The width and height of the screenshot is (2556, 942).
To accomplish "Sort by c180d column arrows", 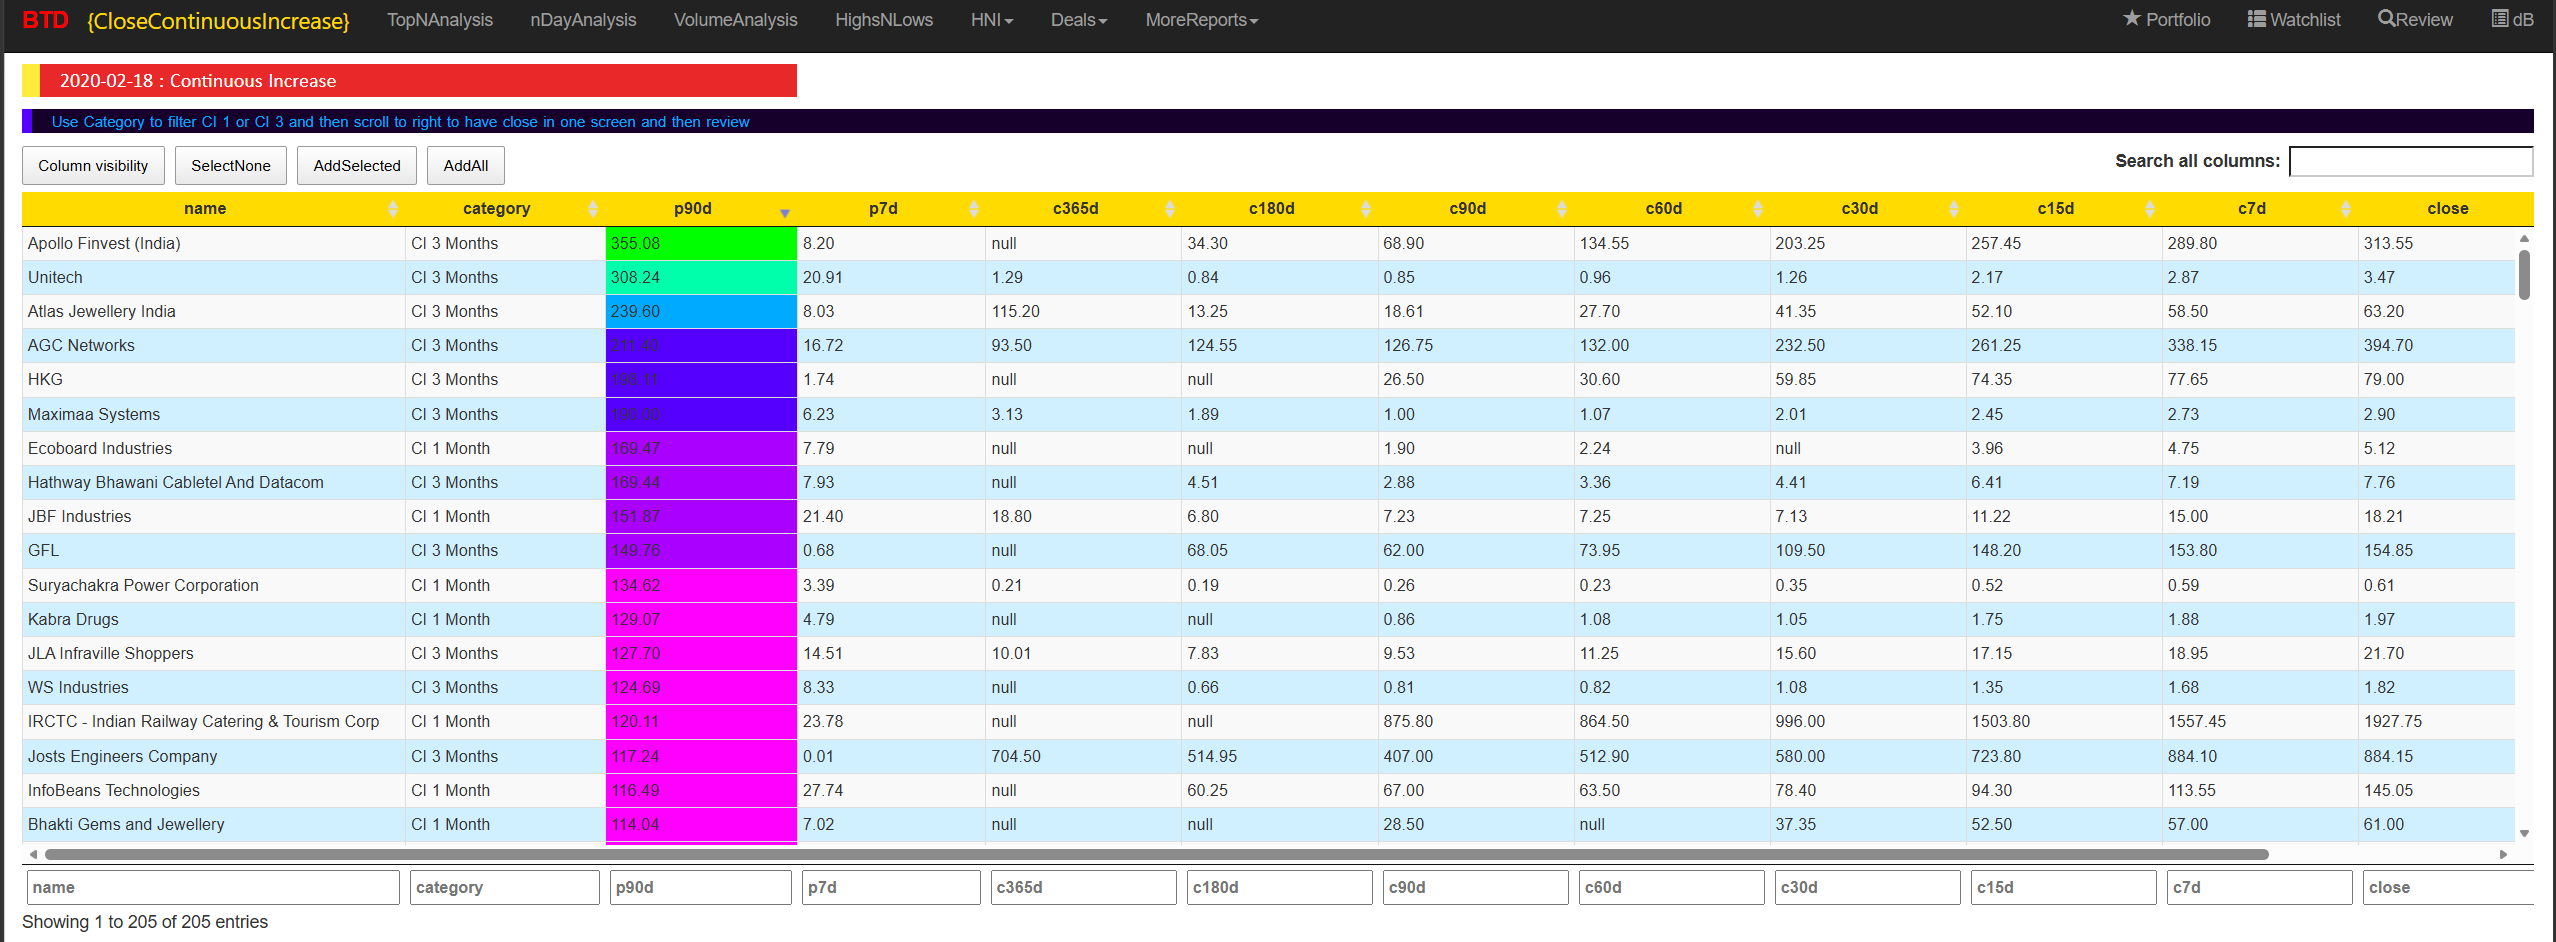I will click(1366, 208).
